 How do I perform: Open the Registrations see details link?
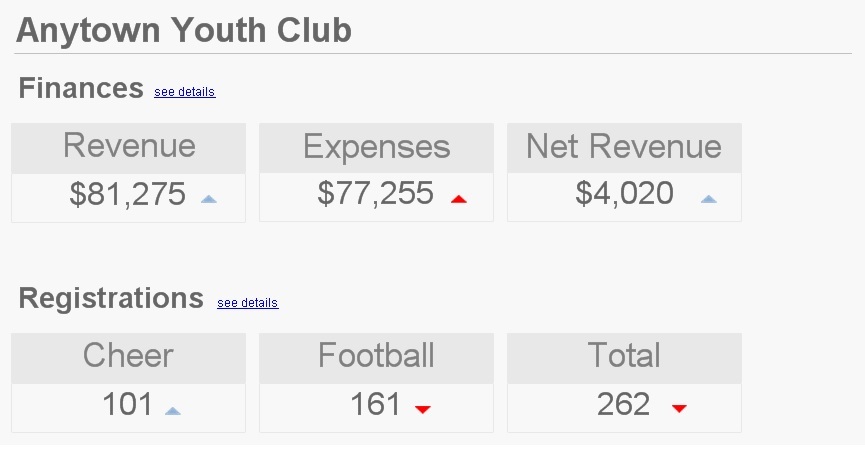pos(247,303)
